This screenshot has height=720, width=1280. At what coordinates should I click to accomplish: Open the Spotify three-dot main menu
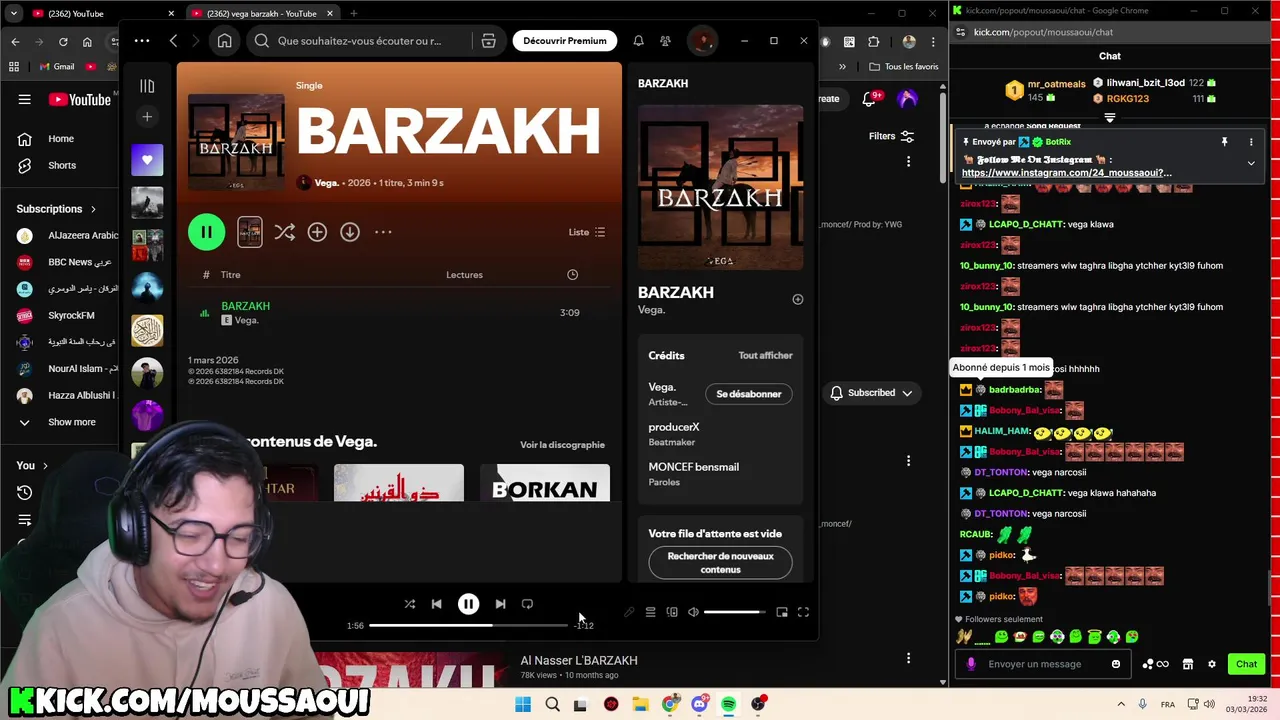(142, 41)
